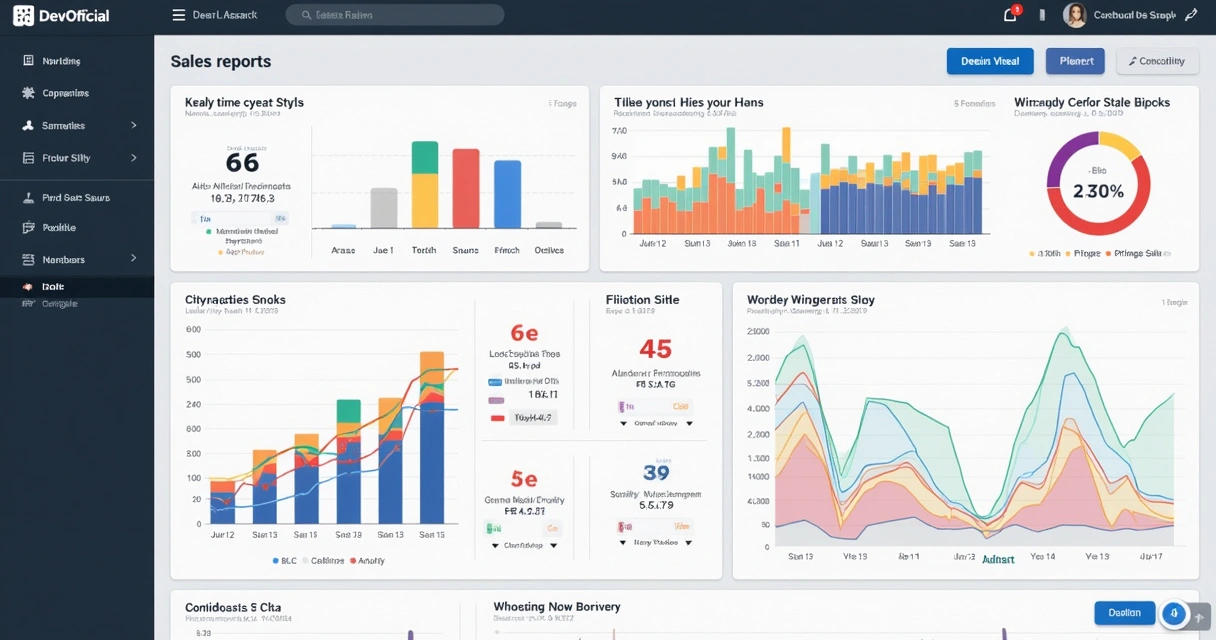Viewport: 1216px width, 640px height.
Task: Click the 5 Fange link in first card
Action: pos(562,103)
